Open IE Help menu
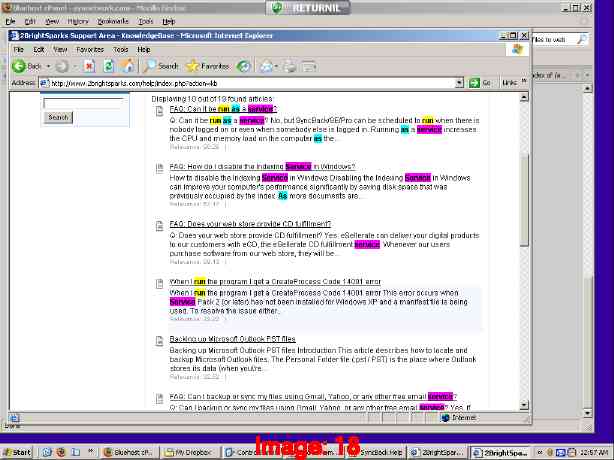This screenshot has height=460, width=614. tap(144, 50)
